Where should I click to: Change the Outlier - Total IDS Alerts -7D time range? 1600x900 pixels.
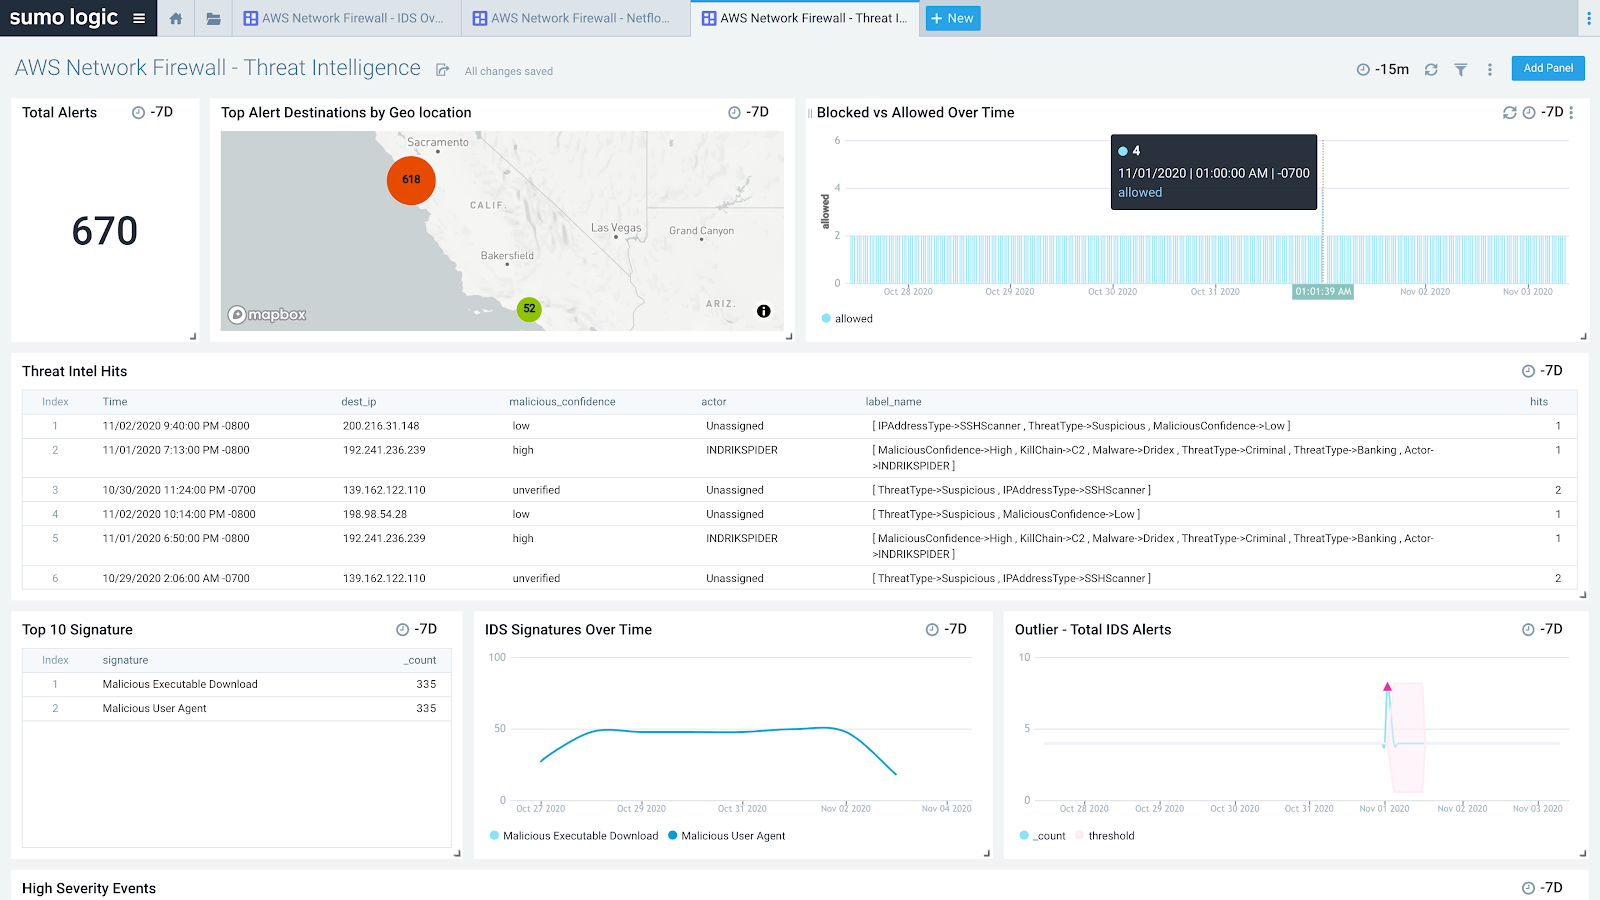tap(1542, 629)
